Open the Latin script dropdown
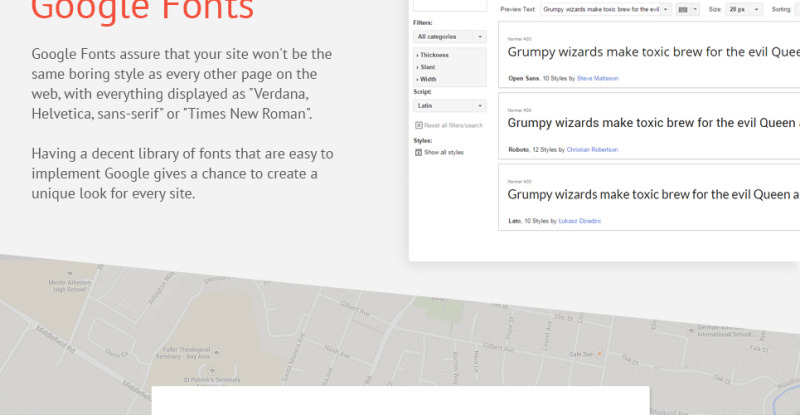The image size is (800, 415). 449,106
